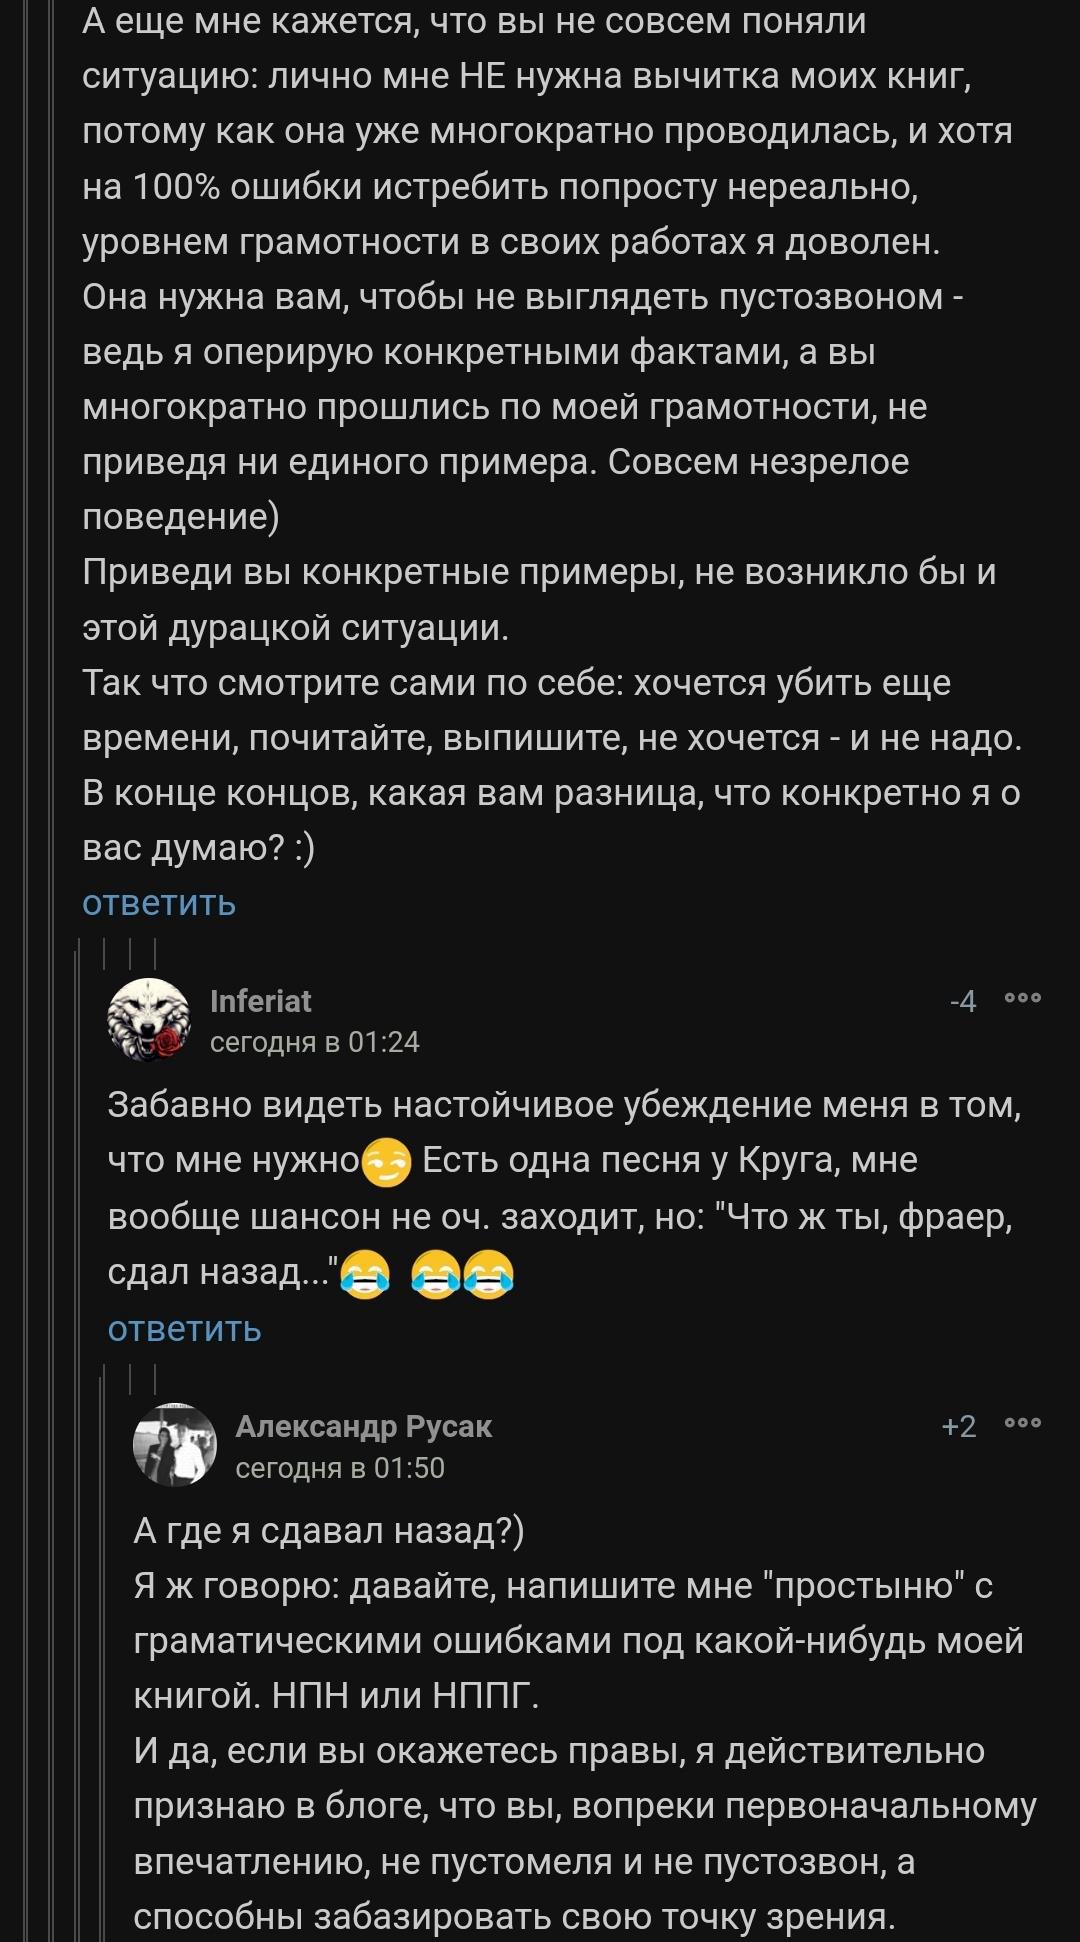The image size is (1080, 1942).
Task: Open three-dot menu on Александр Русак's comment
Action: tap(1023, 1424)
